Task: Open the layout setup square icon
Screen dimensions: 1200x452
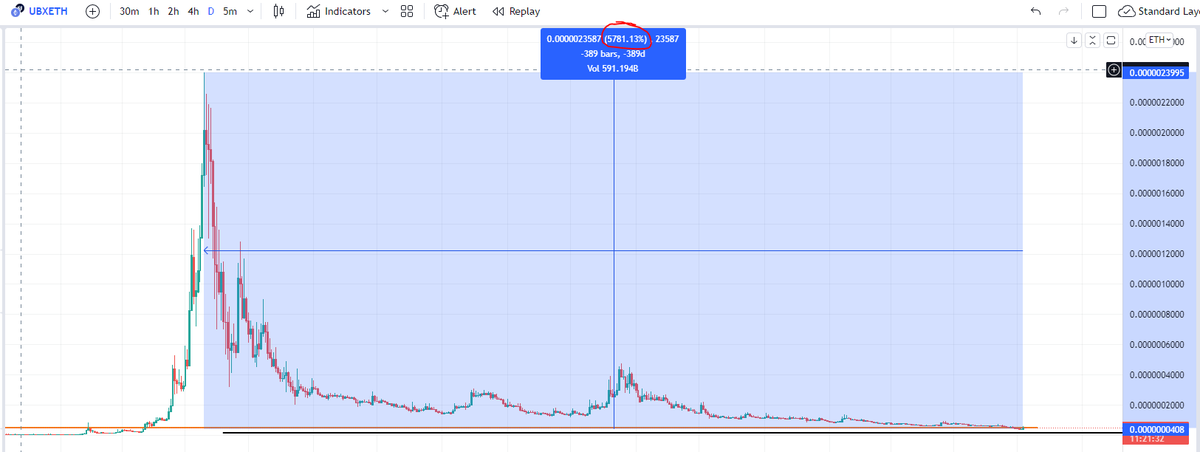Action: [1099, 12]
